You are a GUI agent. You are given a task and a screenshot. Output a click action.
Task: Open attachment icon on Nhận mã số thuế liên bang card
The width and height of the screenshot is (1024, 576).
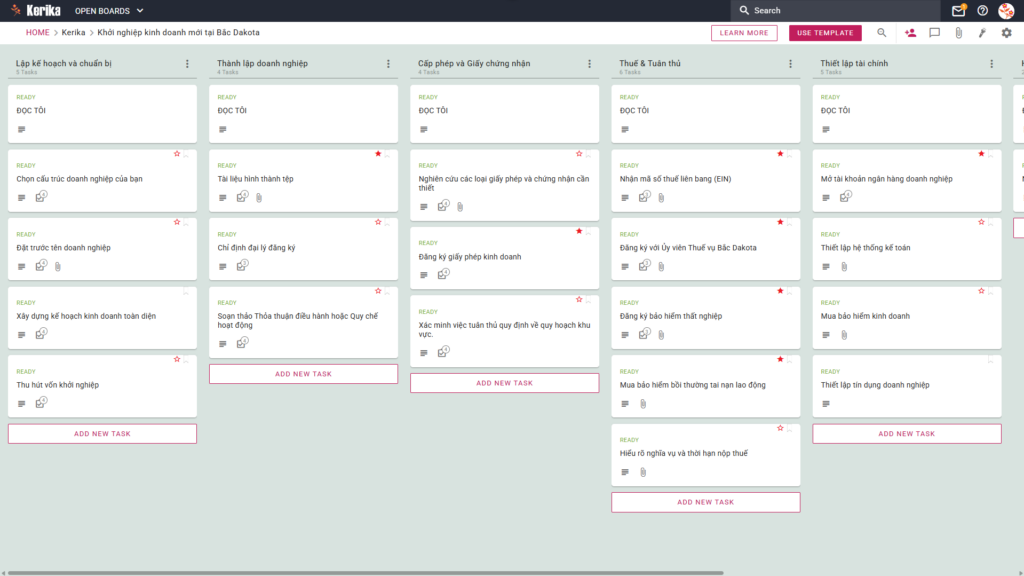click(662, 197)
